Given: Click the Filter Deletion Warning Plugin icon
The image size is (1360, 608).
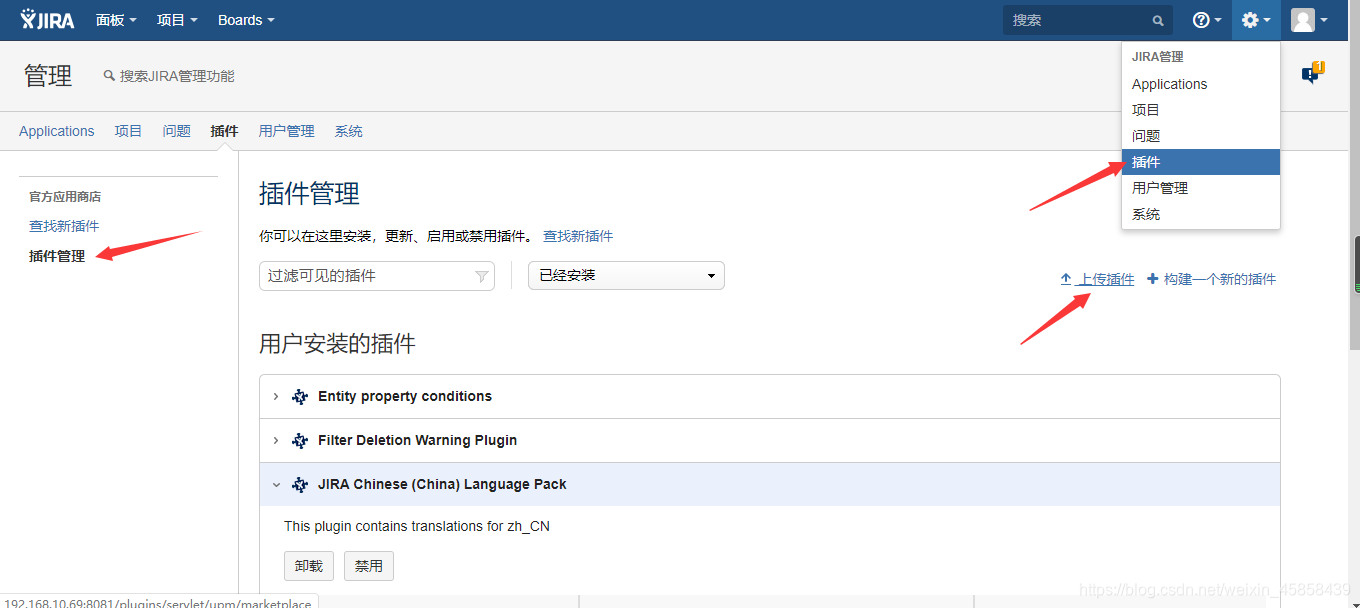Looking at the screenshot, I should click(x=299, y=441).
